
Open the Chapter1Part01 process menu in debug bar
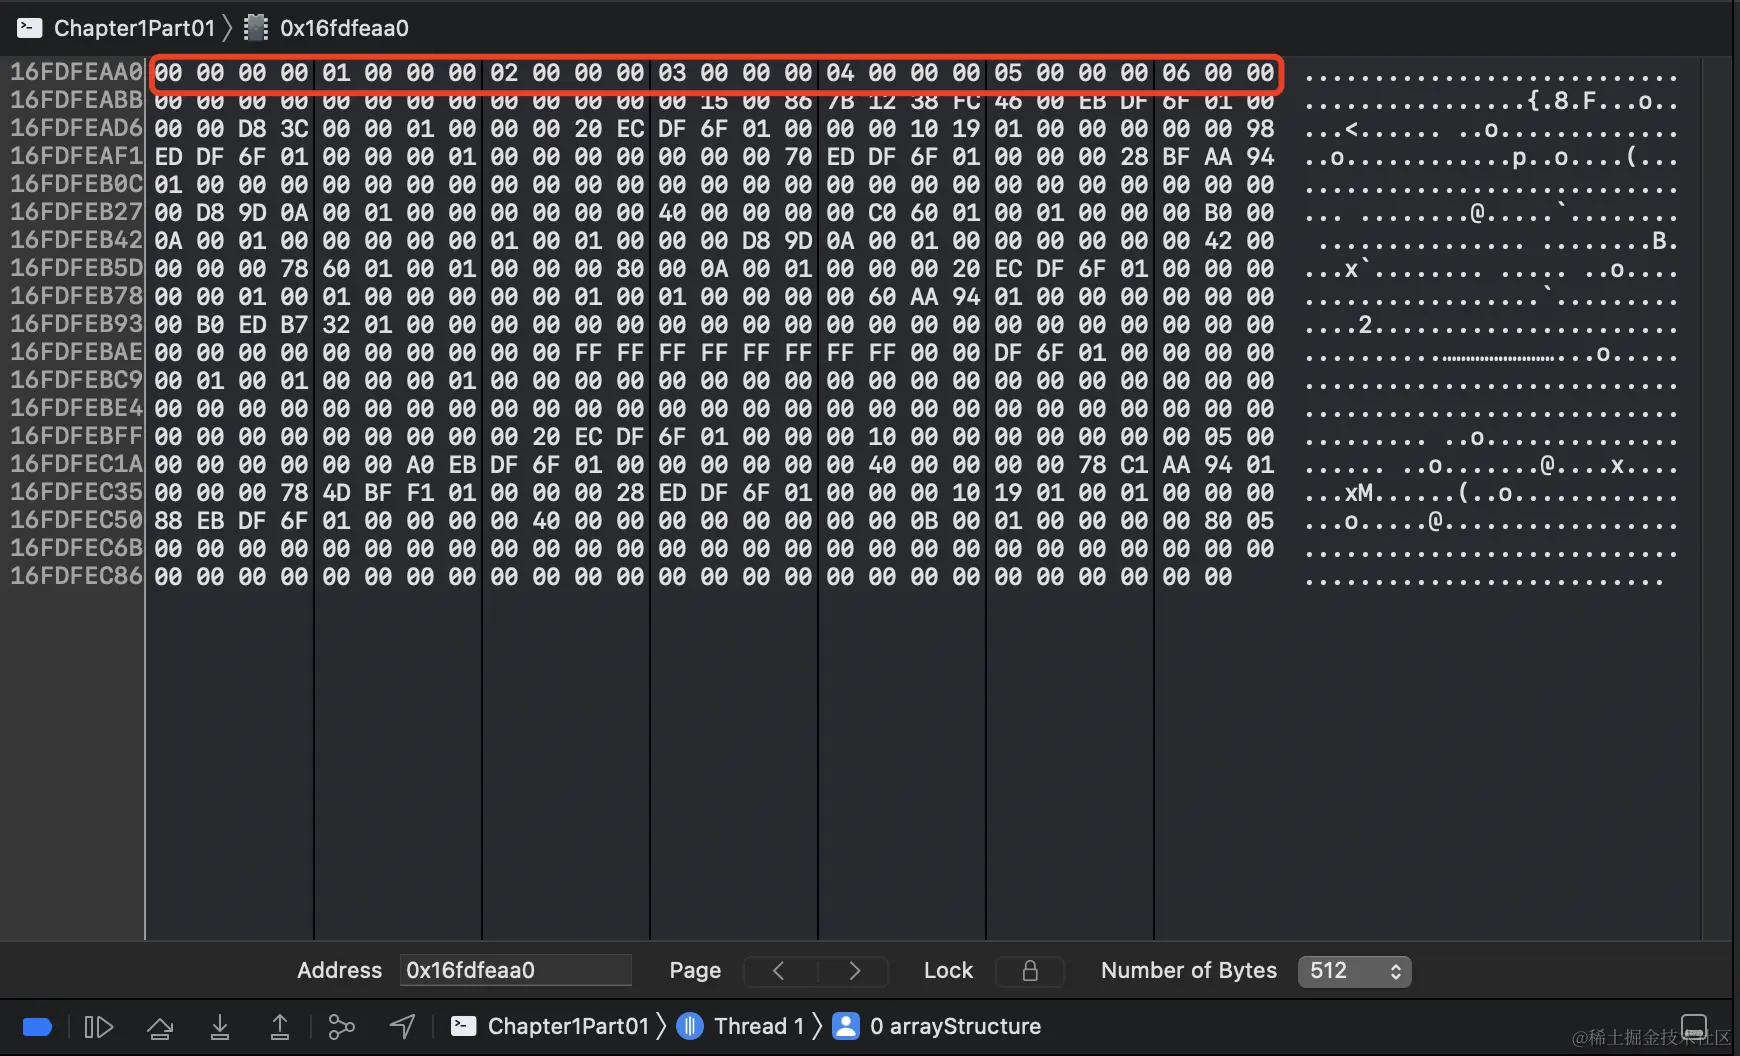pos(568,1026)
